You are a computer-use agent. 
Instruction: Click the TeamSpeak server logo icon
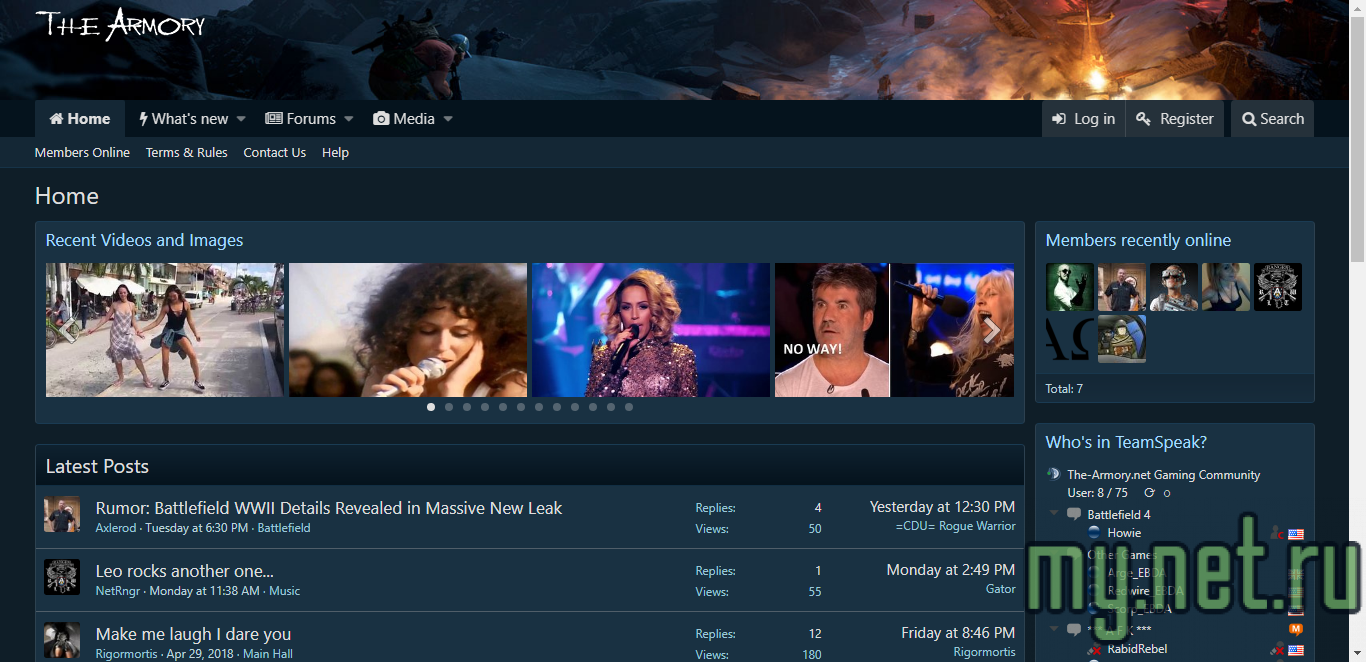click(x=1053, y=475)
